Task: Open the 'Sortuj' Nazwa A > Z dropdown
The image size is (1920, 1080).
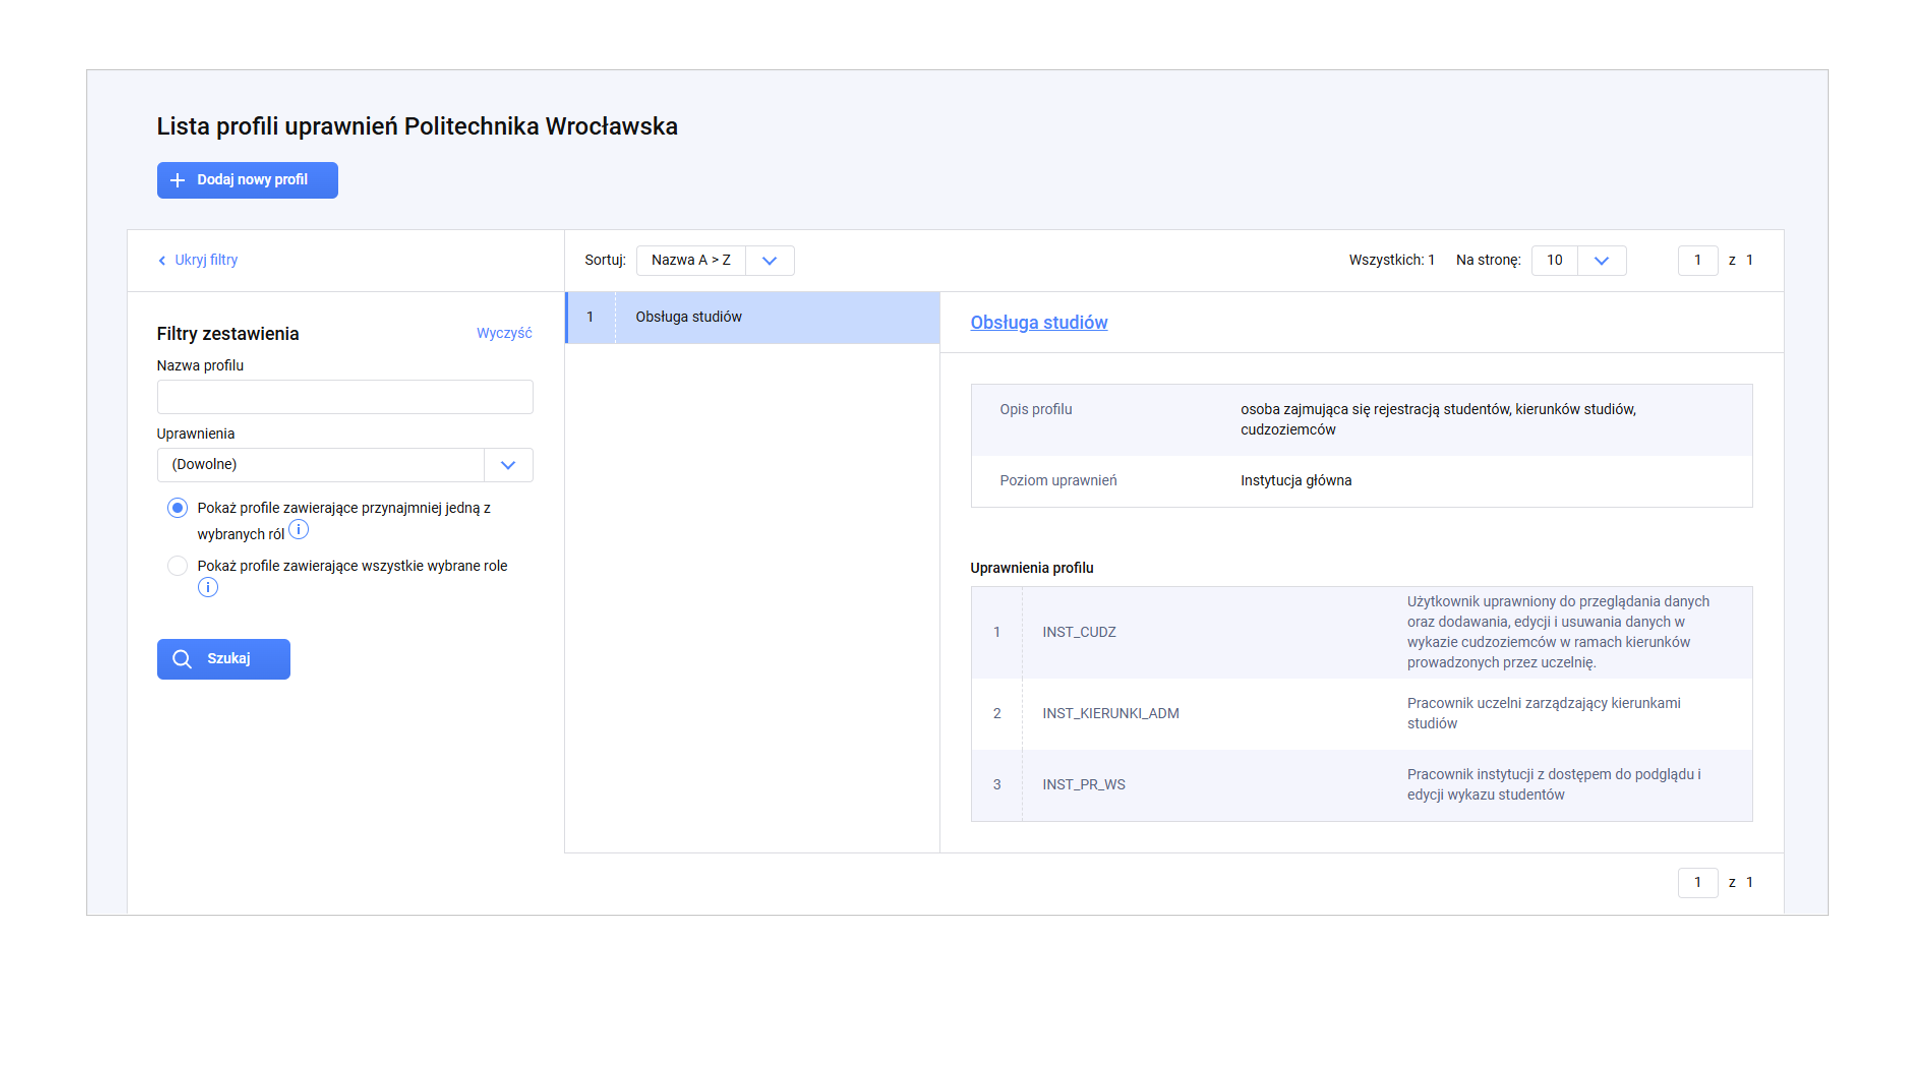Action: click(x=715, y=260)
